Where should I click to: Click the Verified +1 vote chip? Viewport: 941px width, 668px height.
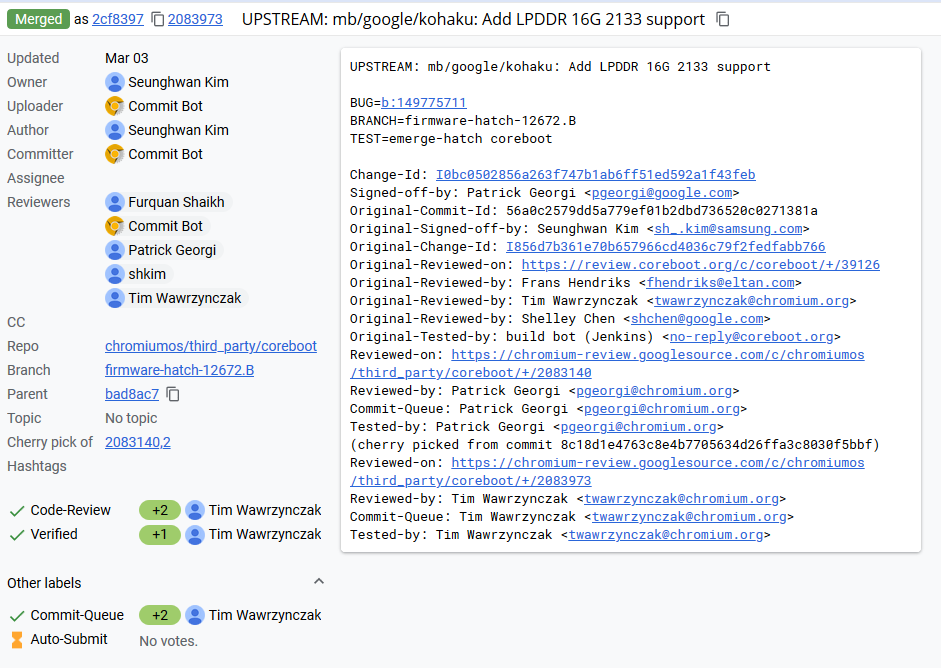(160, 534)
